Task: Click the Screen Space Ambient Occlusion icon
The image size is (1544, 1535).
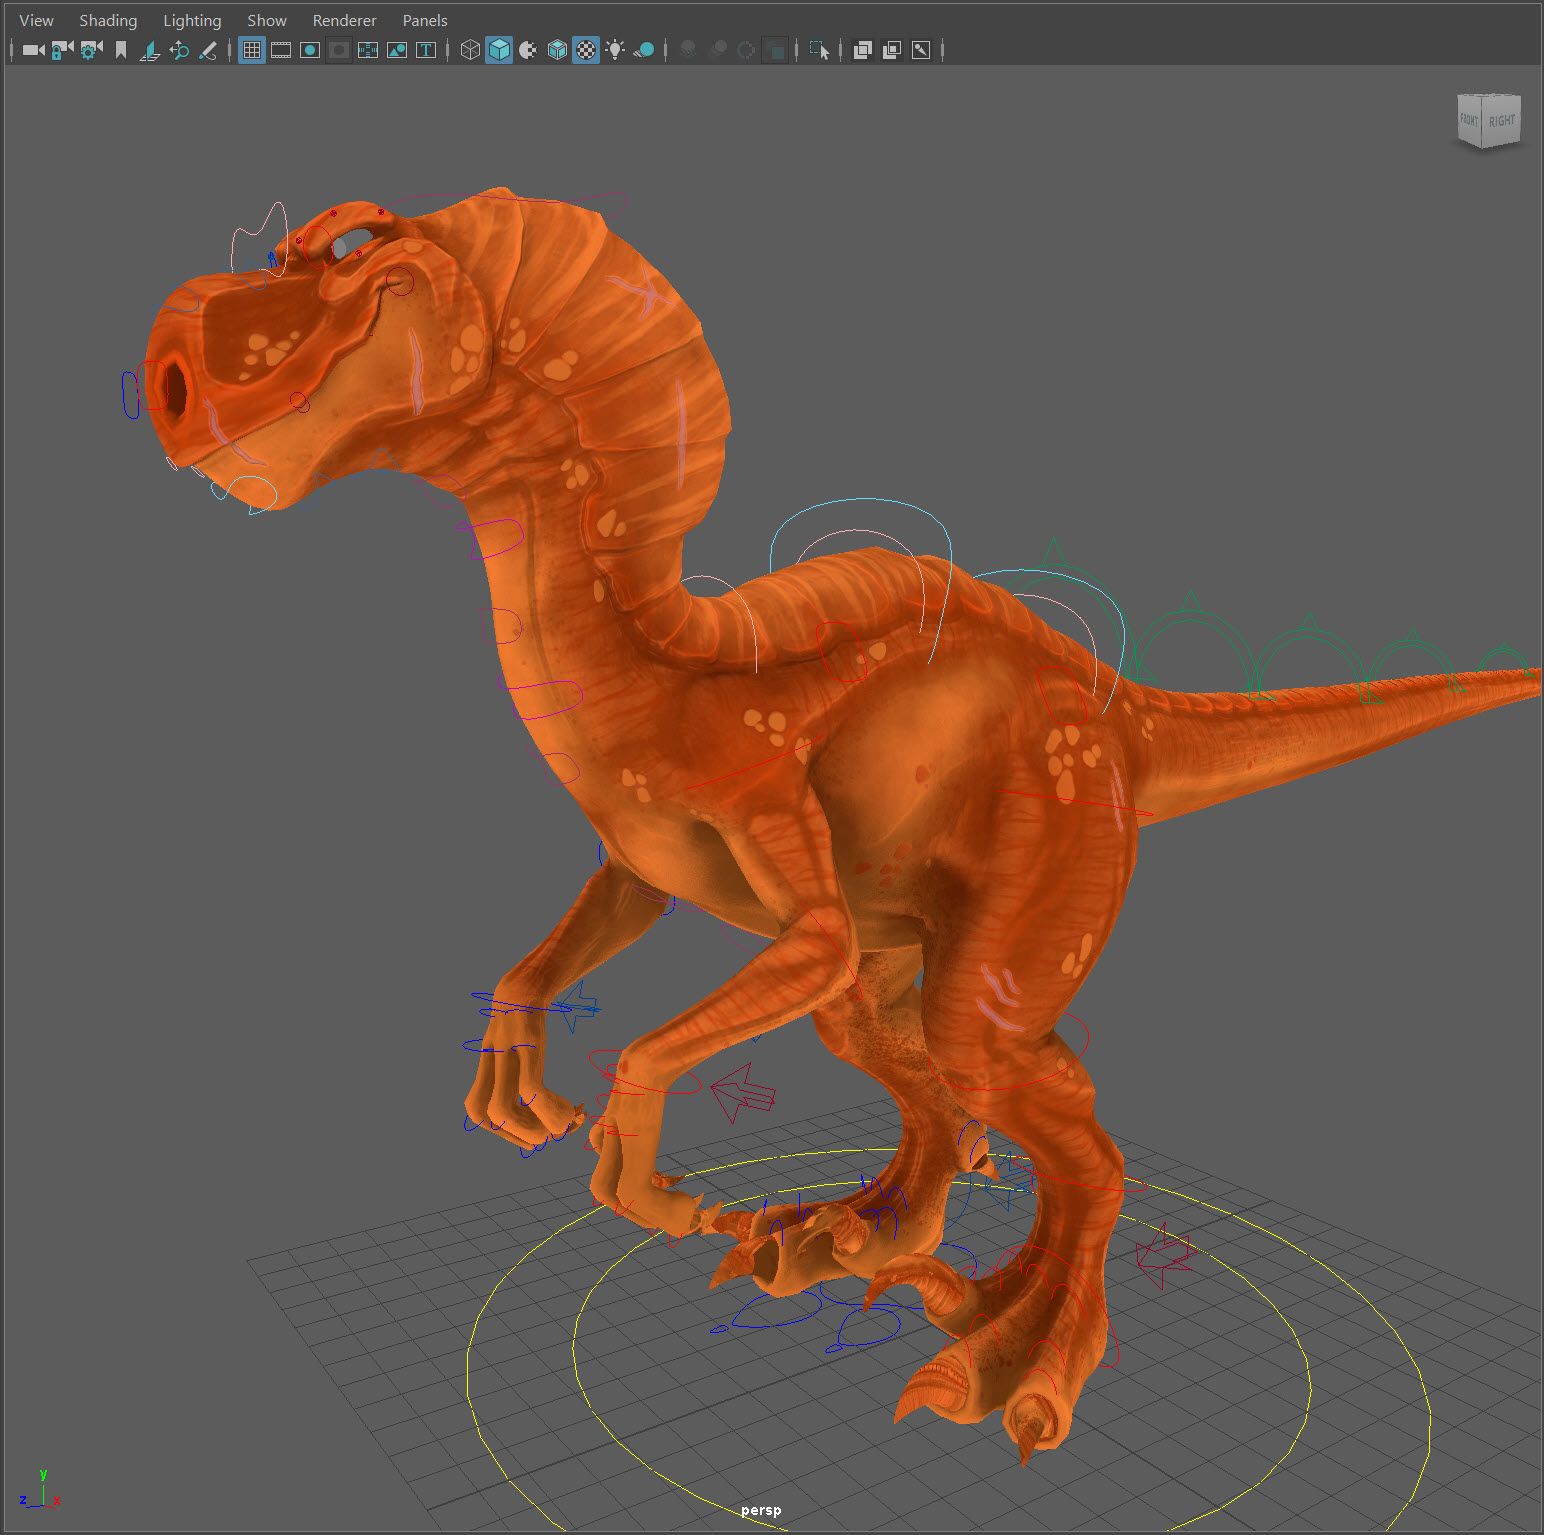Action: (x=688, y=50)
